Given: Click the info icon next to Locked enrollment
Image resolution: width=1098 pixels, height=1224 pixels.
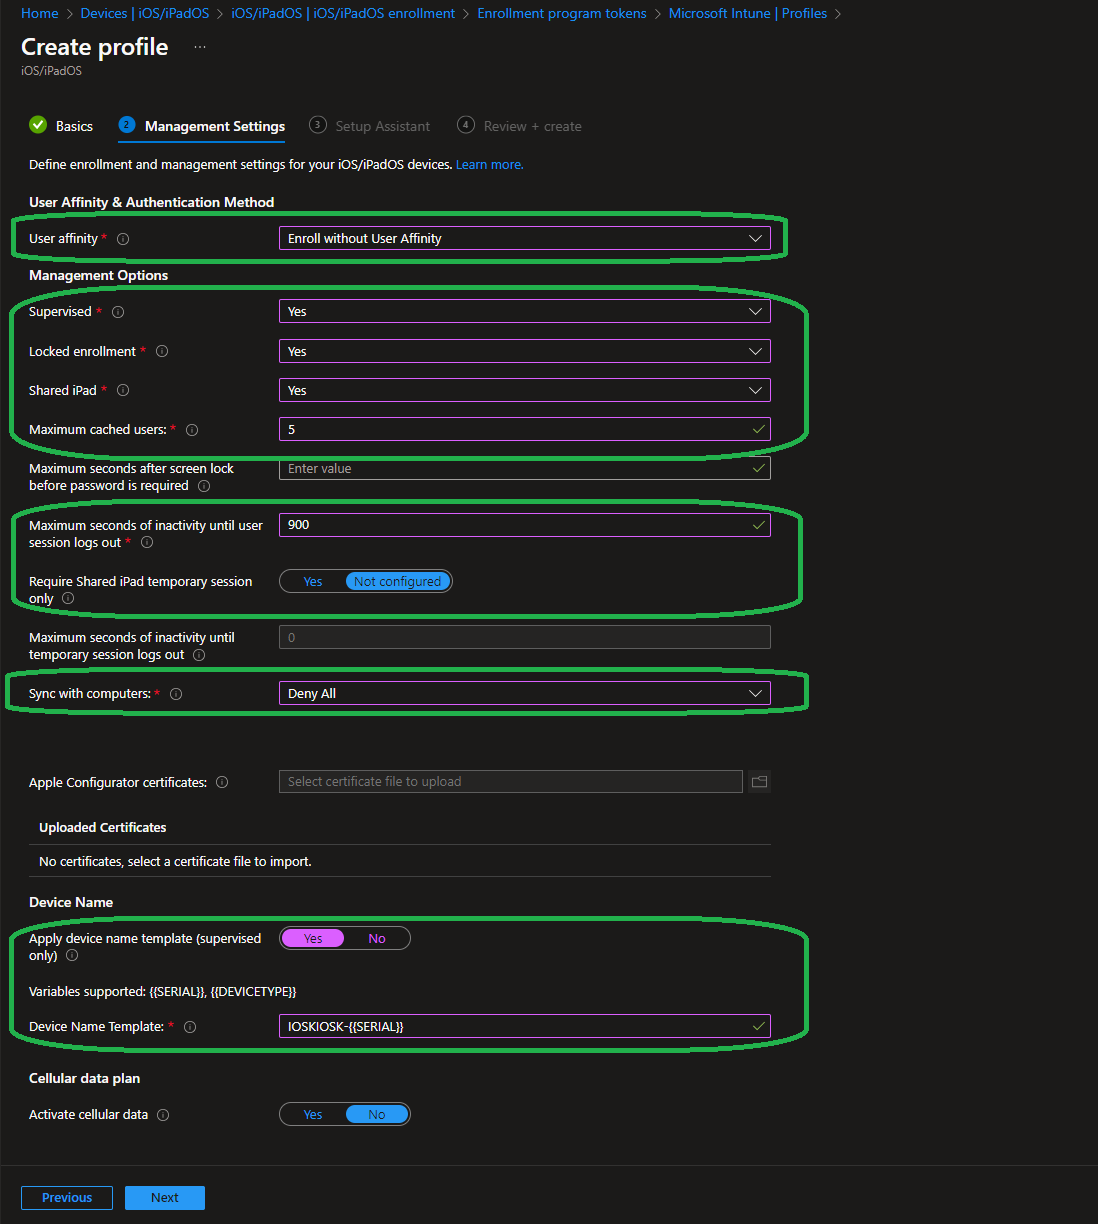Looking at the screenshot, I should 162,351.
